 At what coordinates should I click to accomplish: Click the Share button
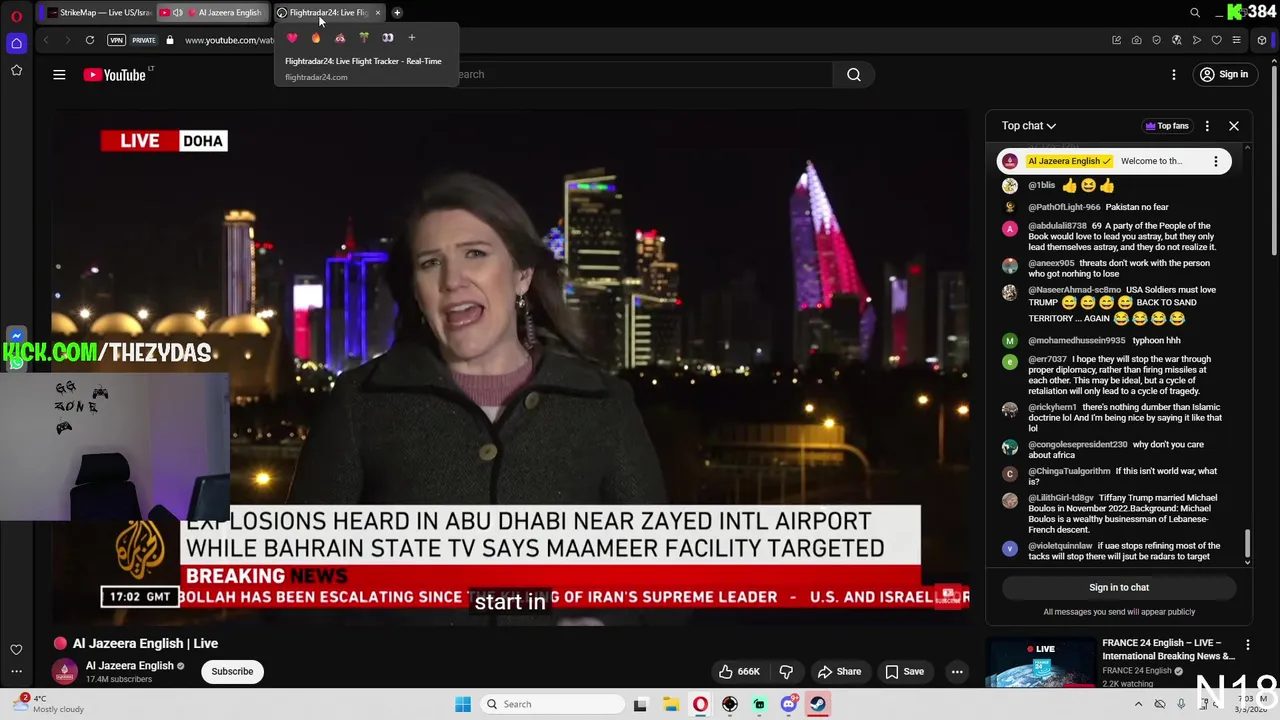click(838, 672)
